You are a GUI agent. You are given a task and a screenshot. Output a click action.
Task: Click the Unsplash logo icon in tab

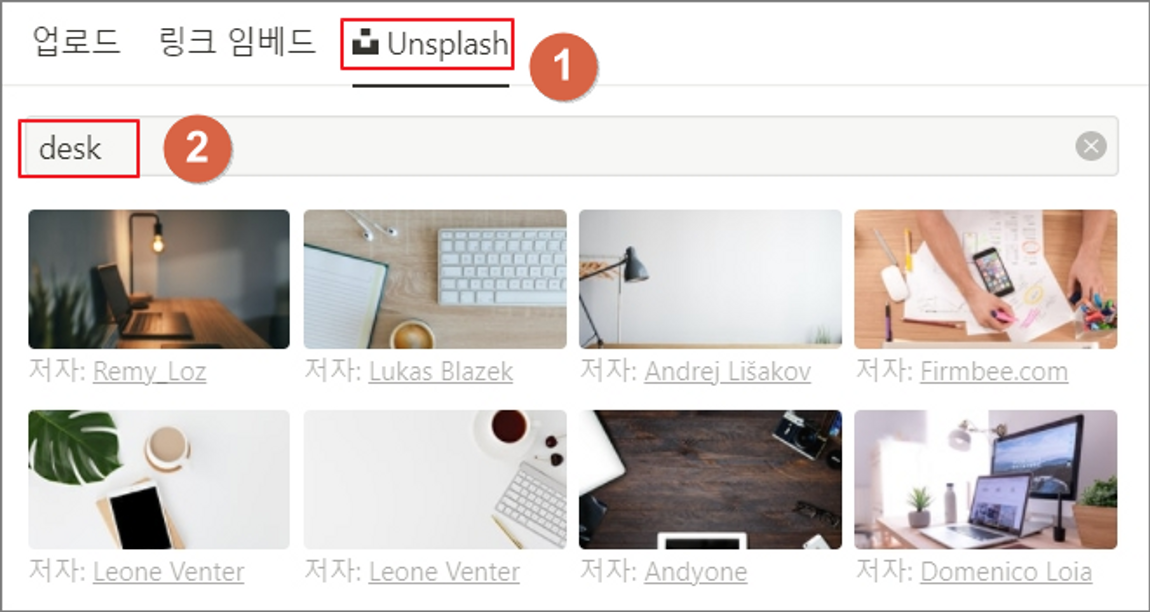tap(365, 43)
